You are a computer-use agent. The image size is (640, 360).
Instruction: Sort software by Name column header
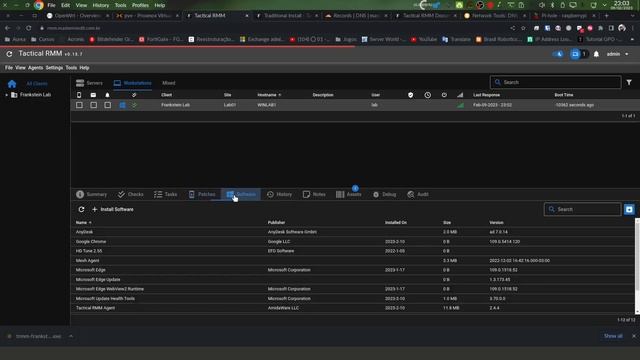[x=84, y=222]
